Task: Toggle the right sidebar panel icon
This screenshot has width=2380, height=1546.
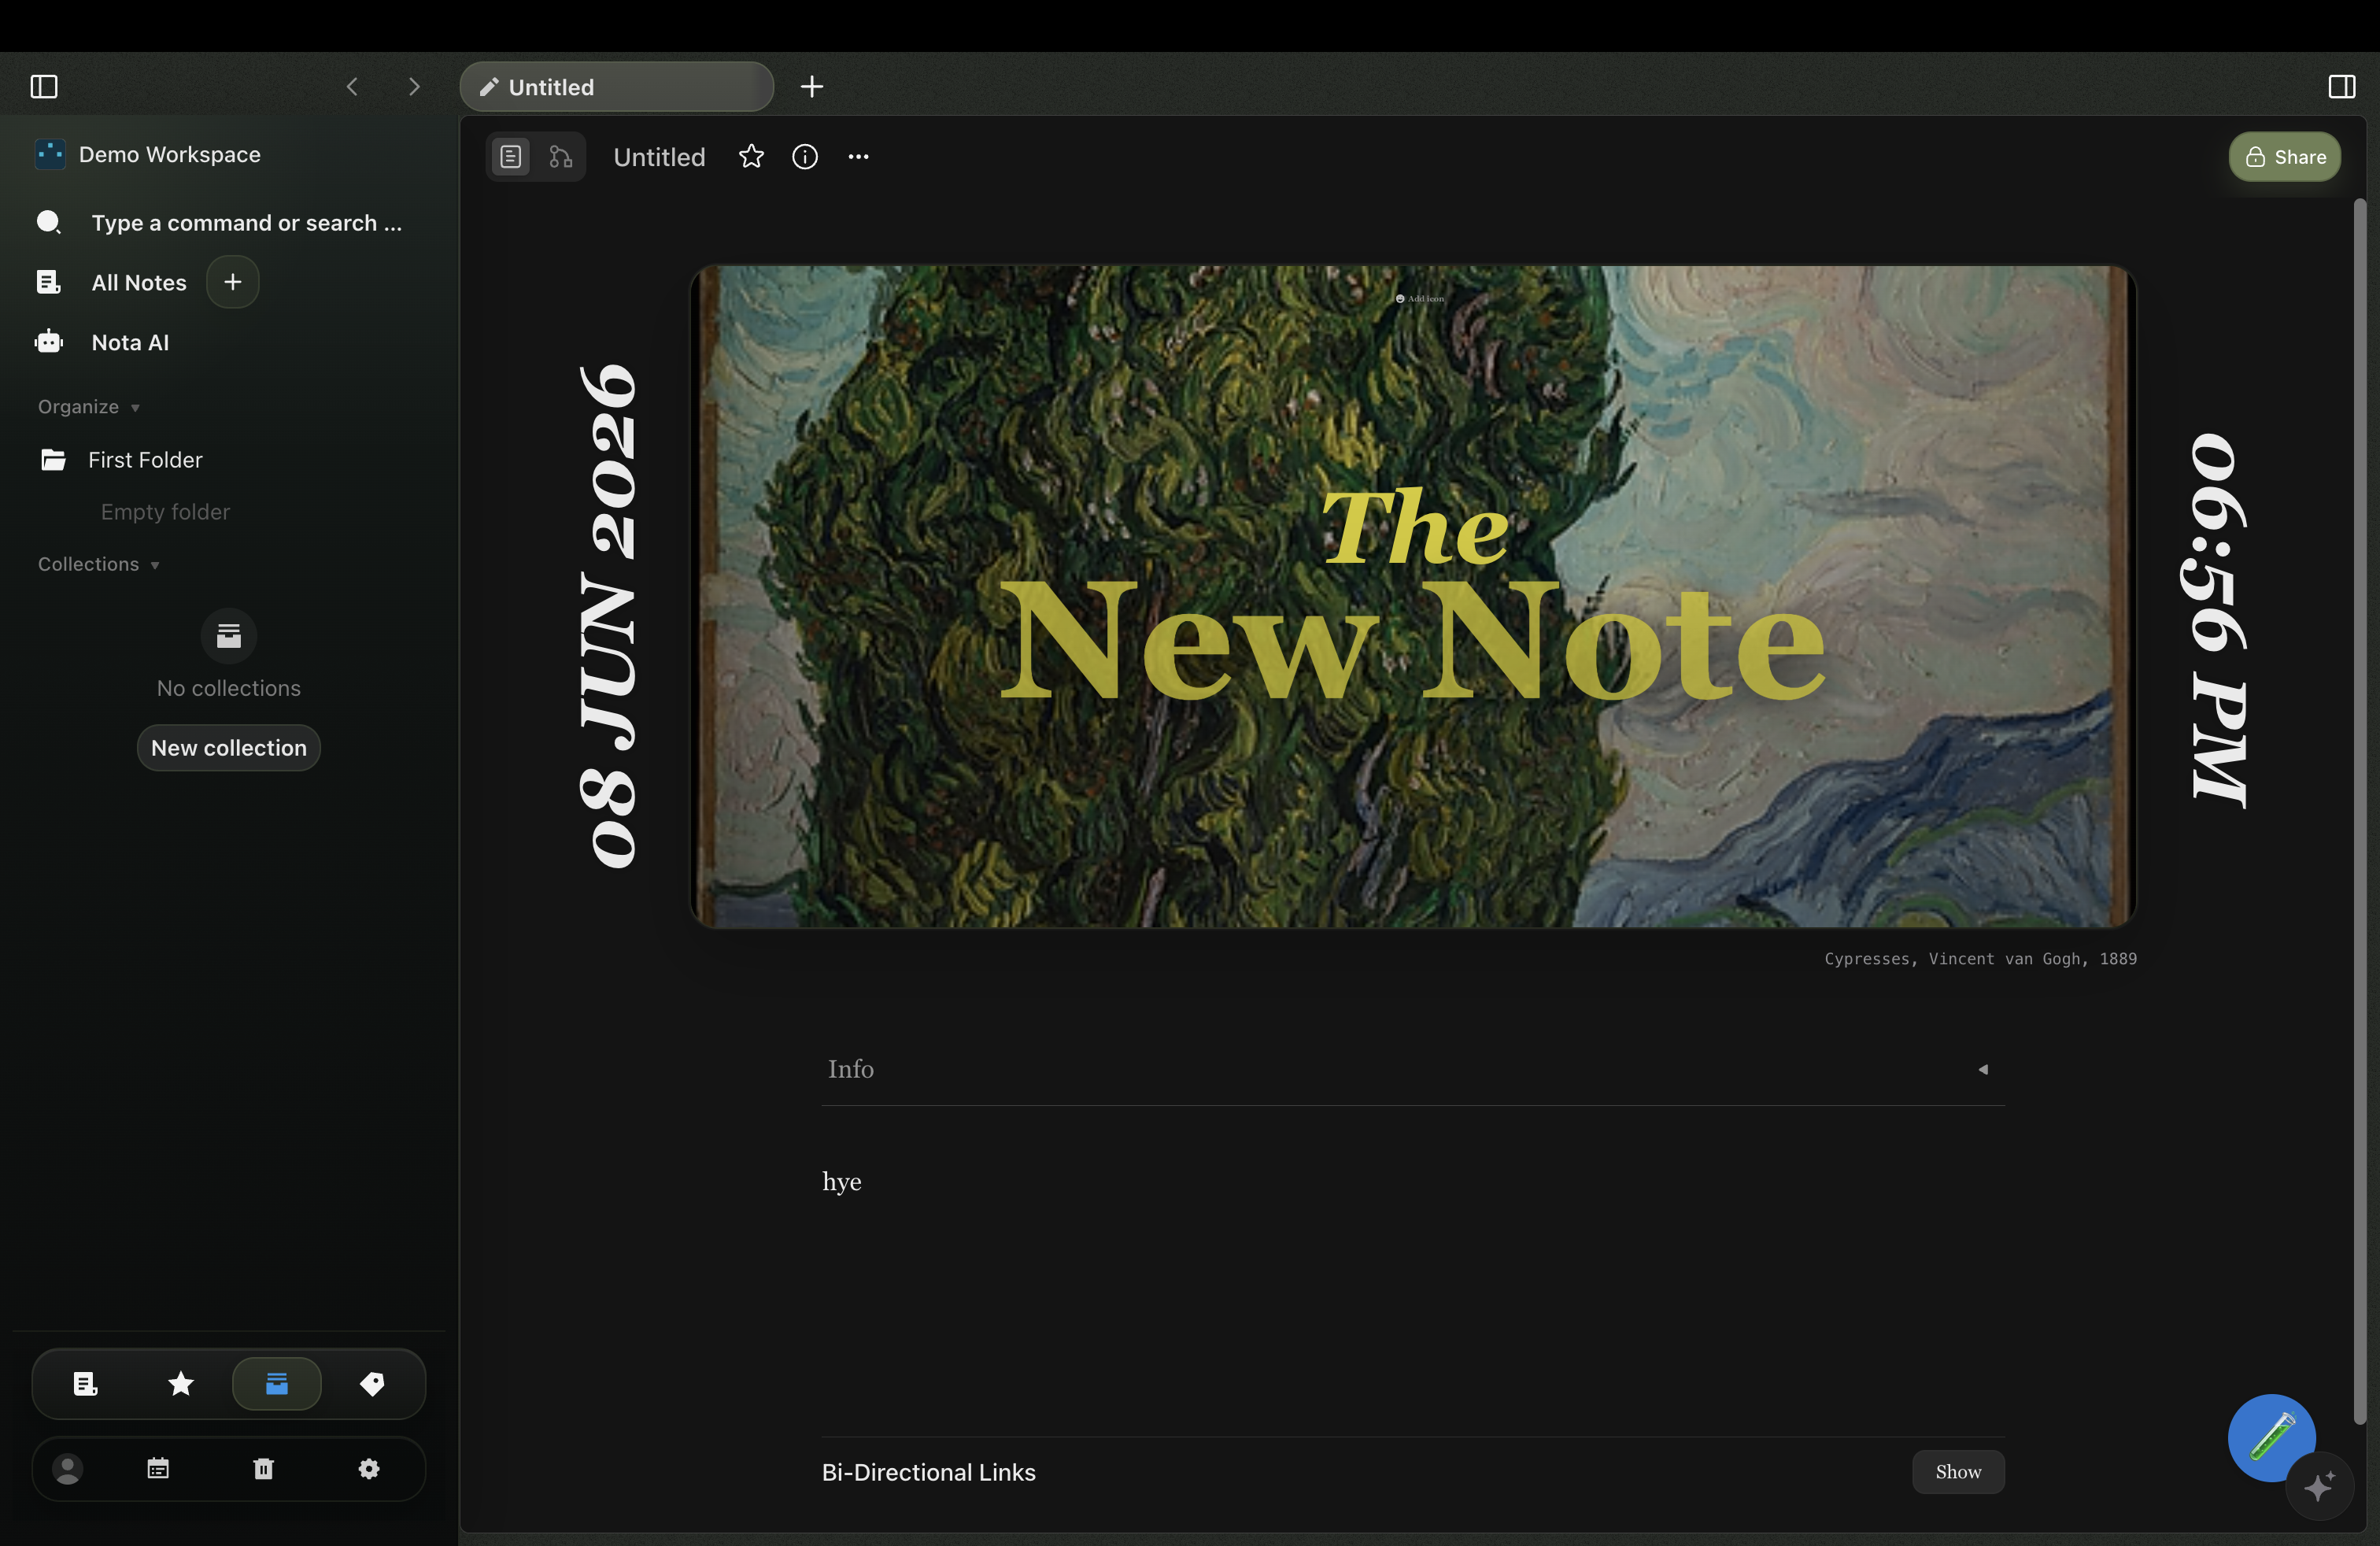Action: (x=2341, y=87)
